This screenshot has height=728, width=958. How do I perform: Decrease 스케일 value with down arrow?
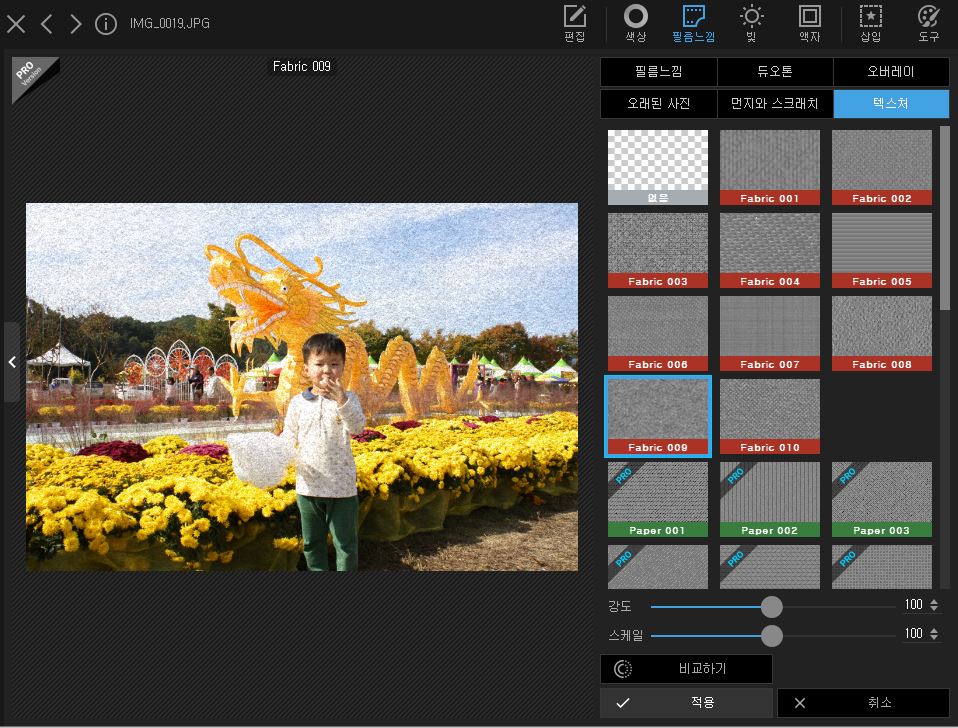pos(934,637)
